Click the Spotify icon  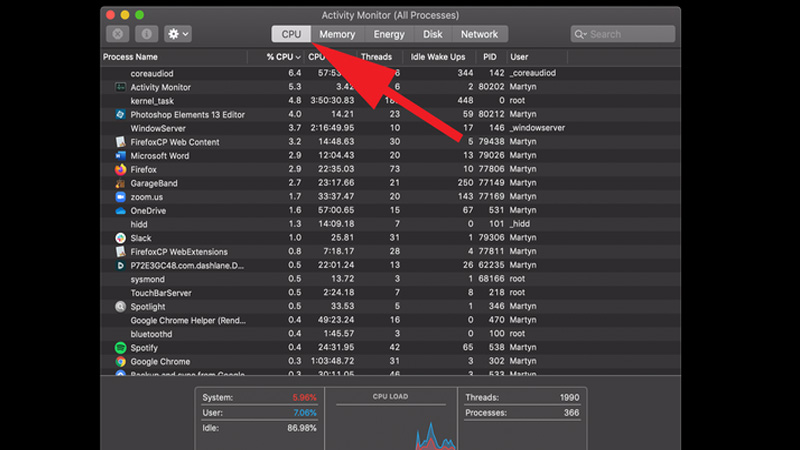coord(120,348)
